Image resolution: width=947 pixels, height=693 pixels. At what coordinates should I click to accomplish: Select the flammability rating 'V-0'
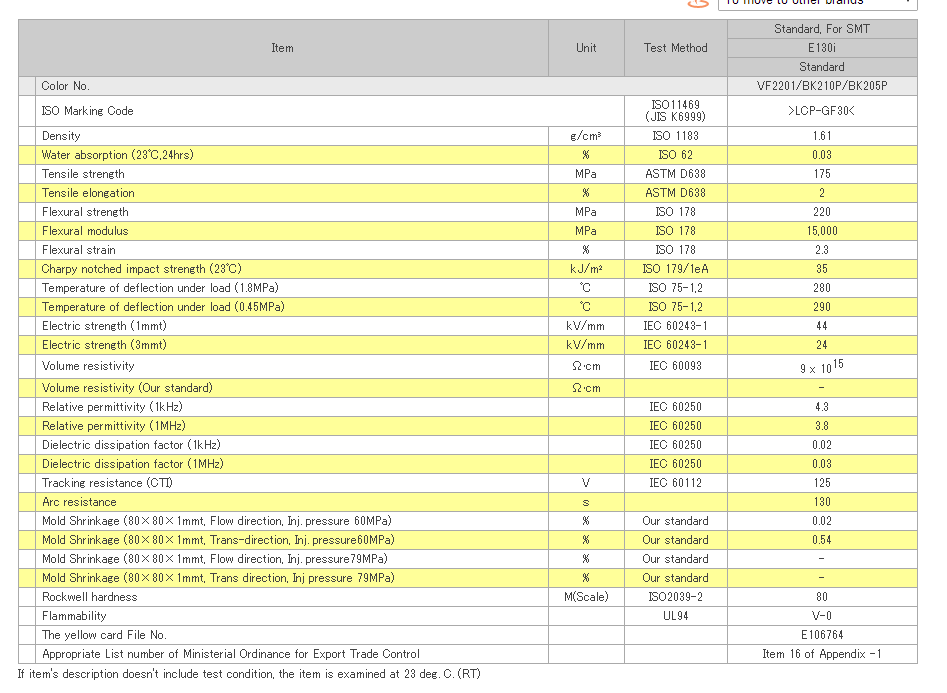(x=822, y=616)
